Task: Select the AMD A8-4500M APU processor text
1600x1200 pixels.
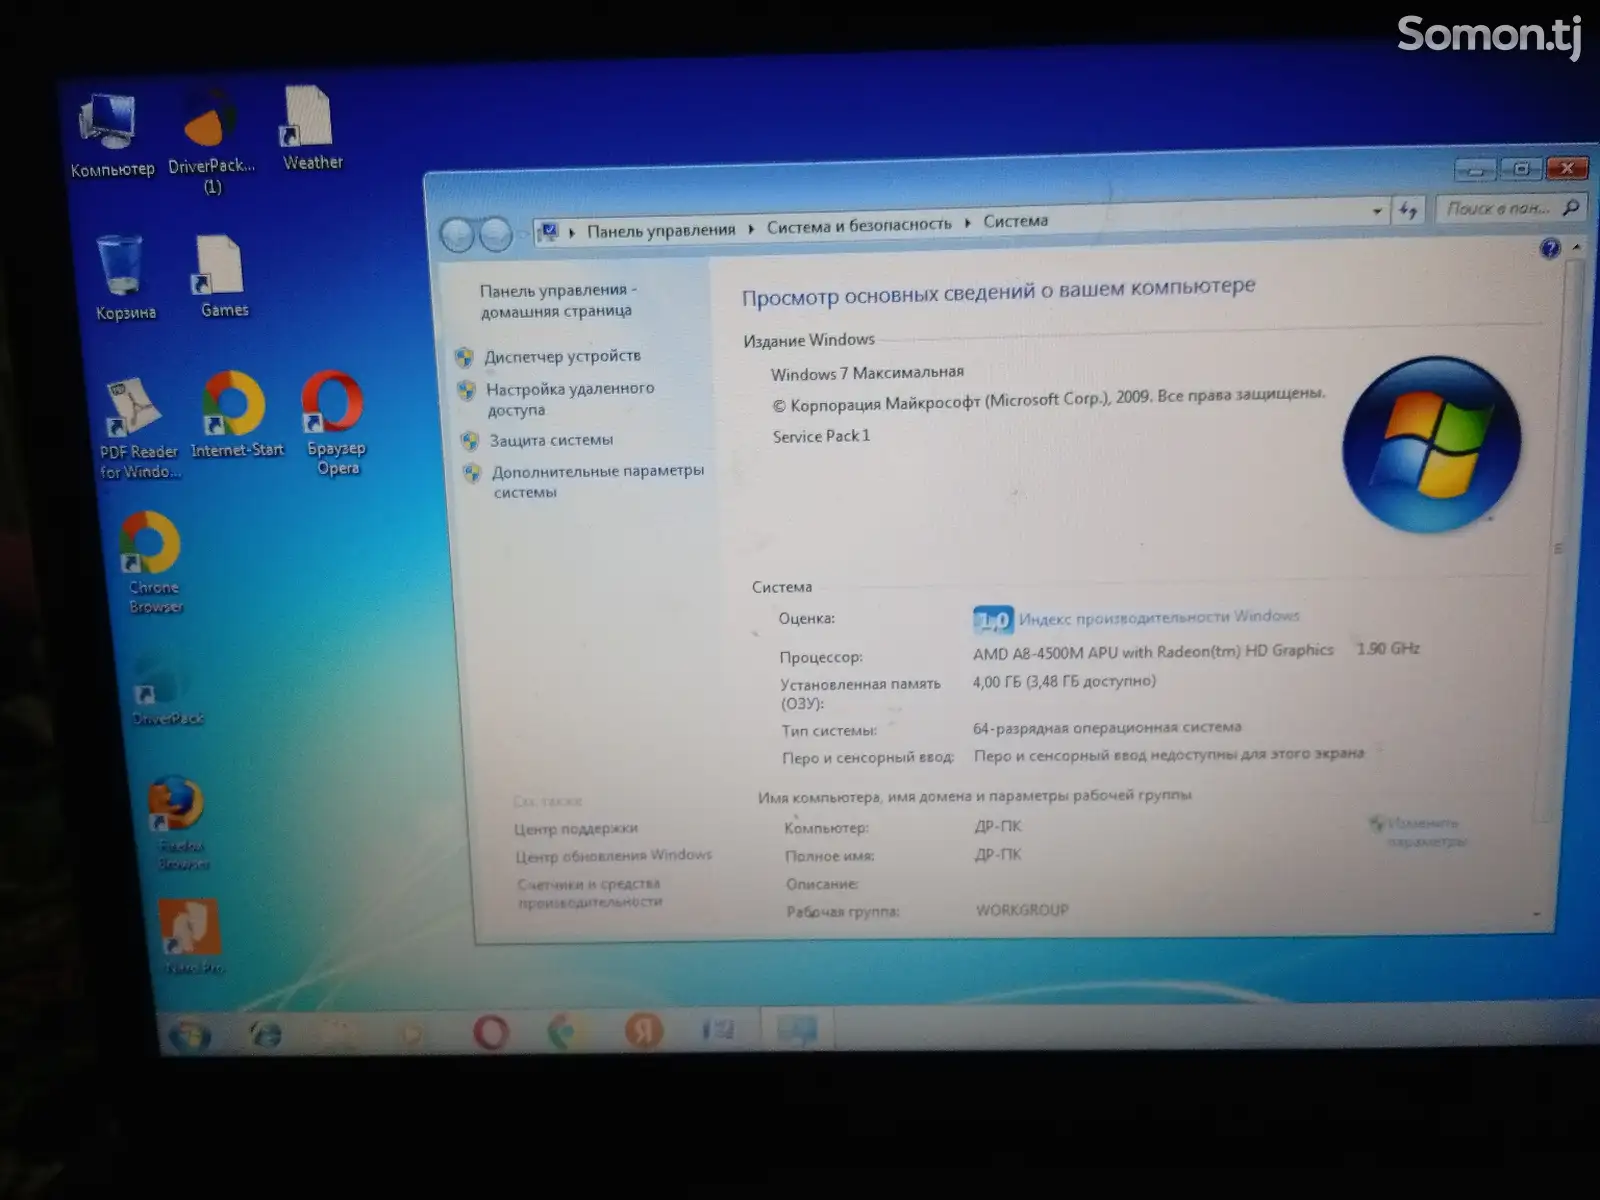Action: pyautogui.click(x=1153, y=652)
